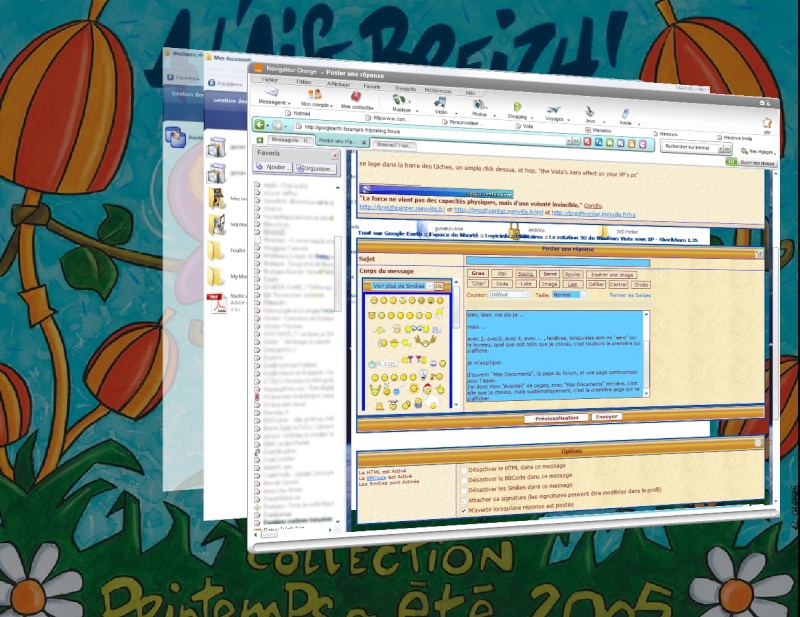The height and width of the screenshot is (617, 800).
Task: Open the star favorites icon at the toolbar's right end
Action: click(767, 123)
